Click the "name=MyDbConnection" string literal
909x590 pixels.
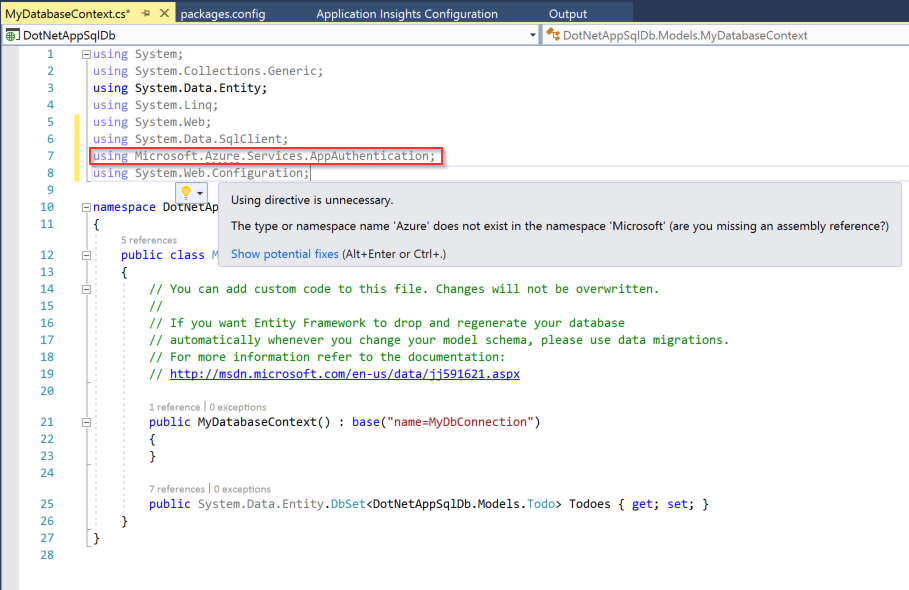(x=460, y=422)
